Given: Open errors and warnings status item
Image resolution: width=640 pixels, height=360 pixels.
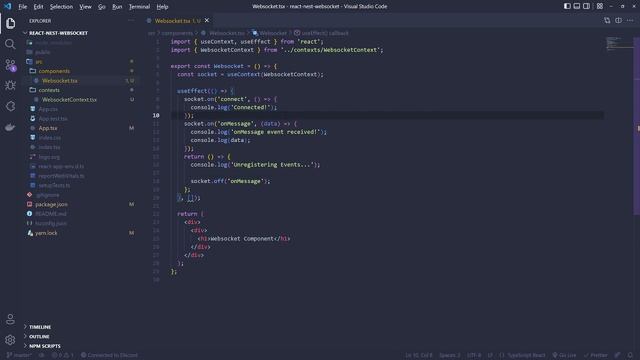Looking at the screenshot, I should coord(62,355).
